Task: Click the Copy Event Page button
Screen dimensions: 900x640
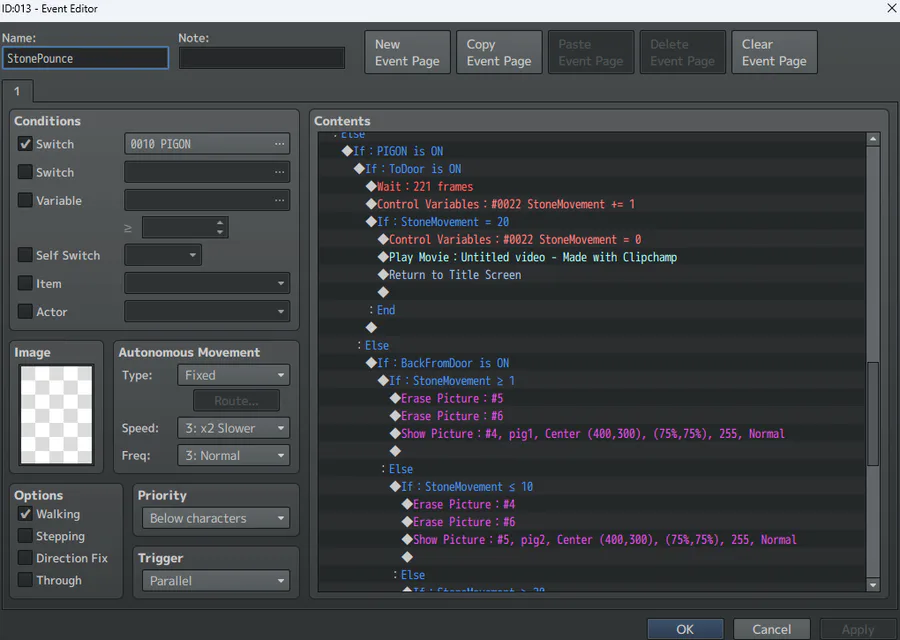Action: (499, 52)
